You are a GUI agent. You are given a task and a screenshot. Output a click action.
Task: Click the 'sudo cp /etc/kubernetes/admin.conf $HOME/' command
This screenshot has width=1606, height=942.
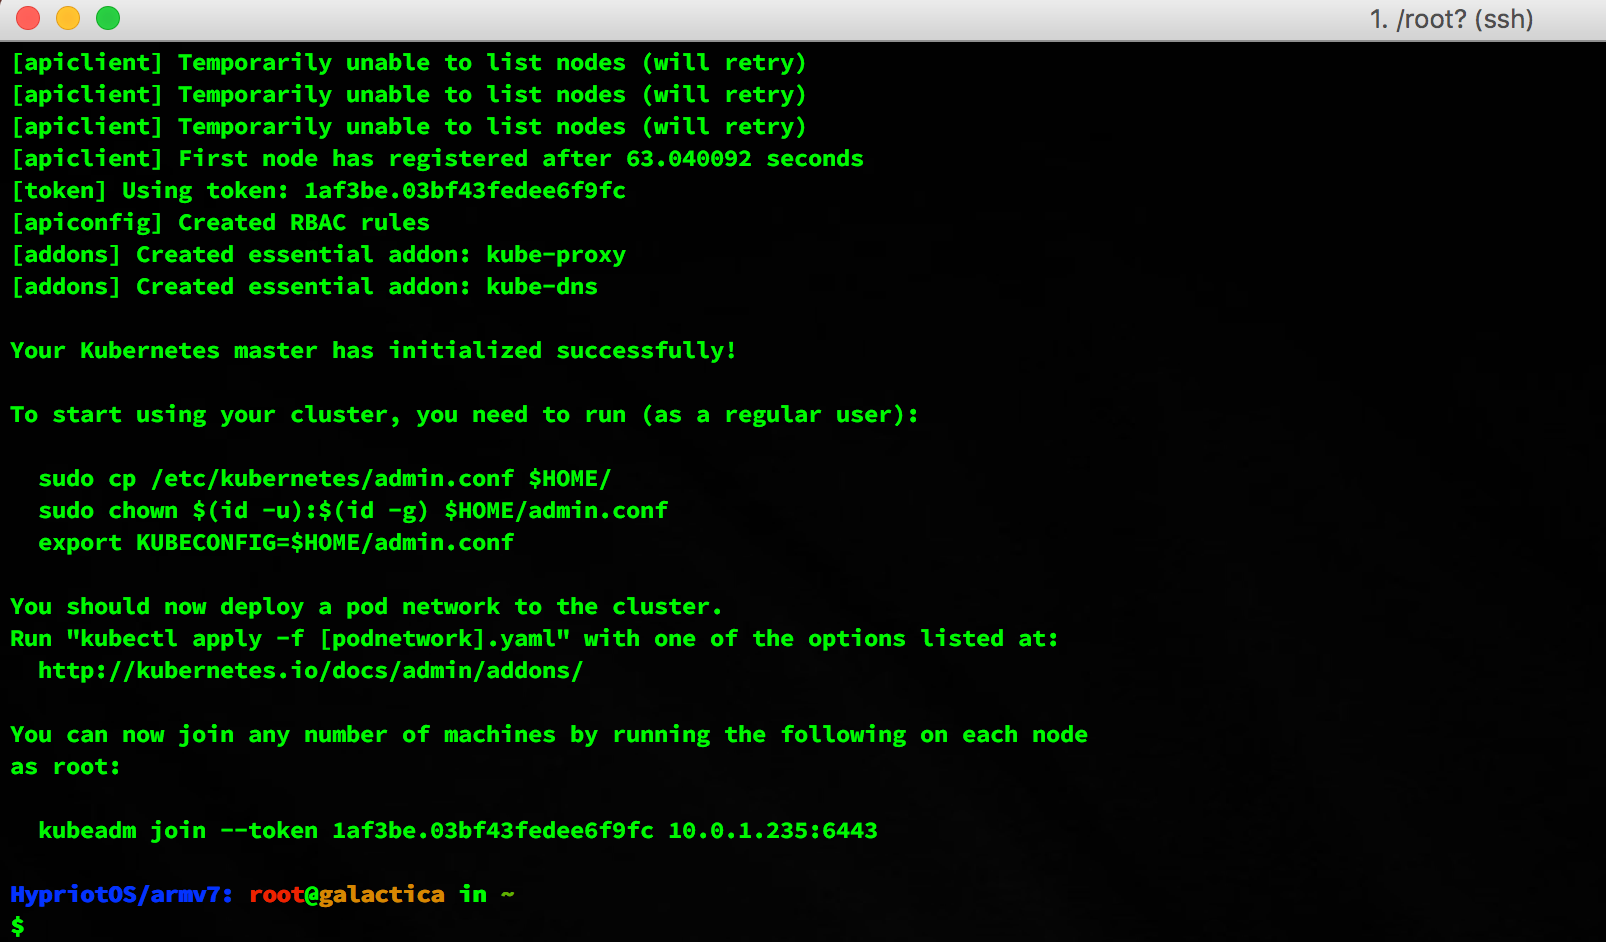click(x=324, y=479)
